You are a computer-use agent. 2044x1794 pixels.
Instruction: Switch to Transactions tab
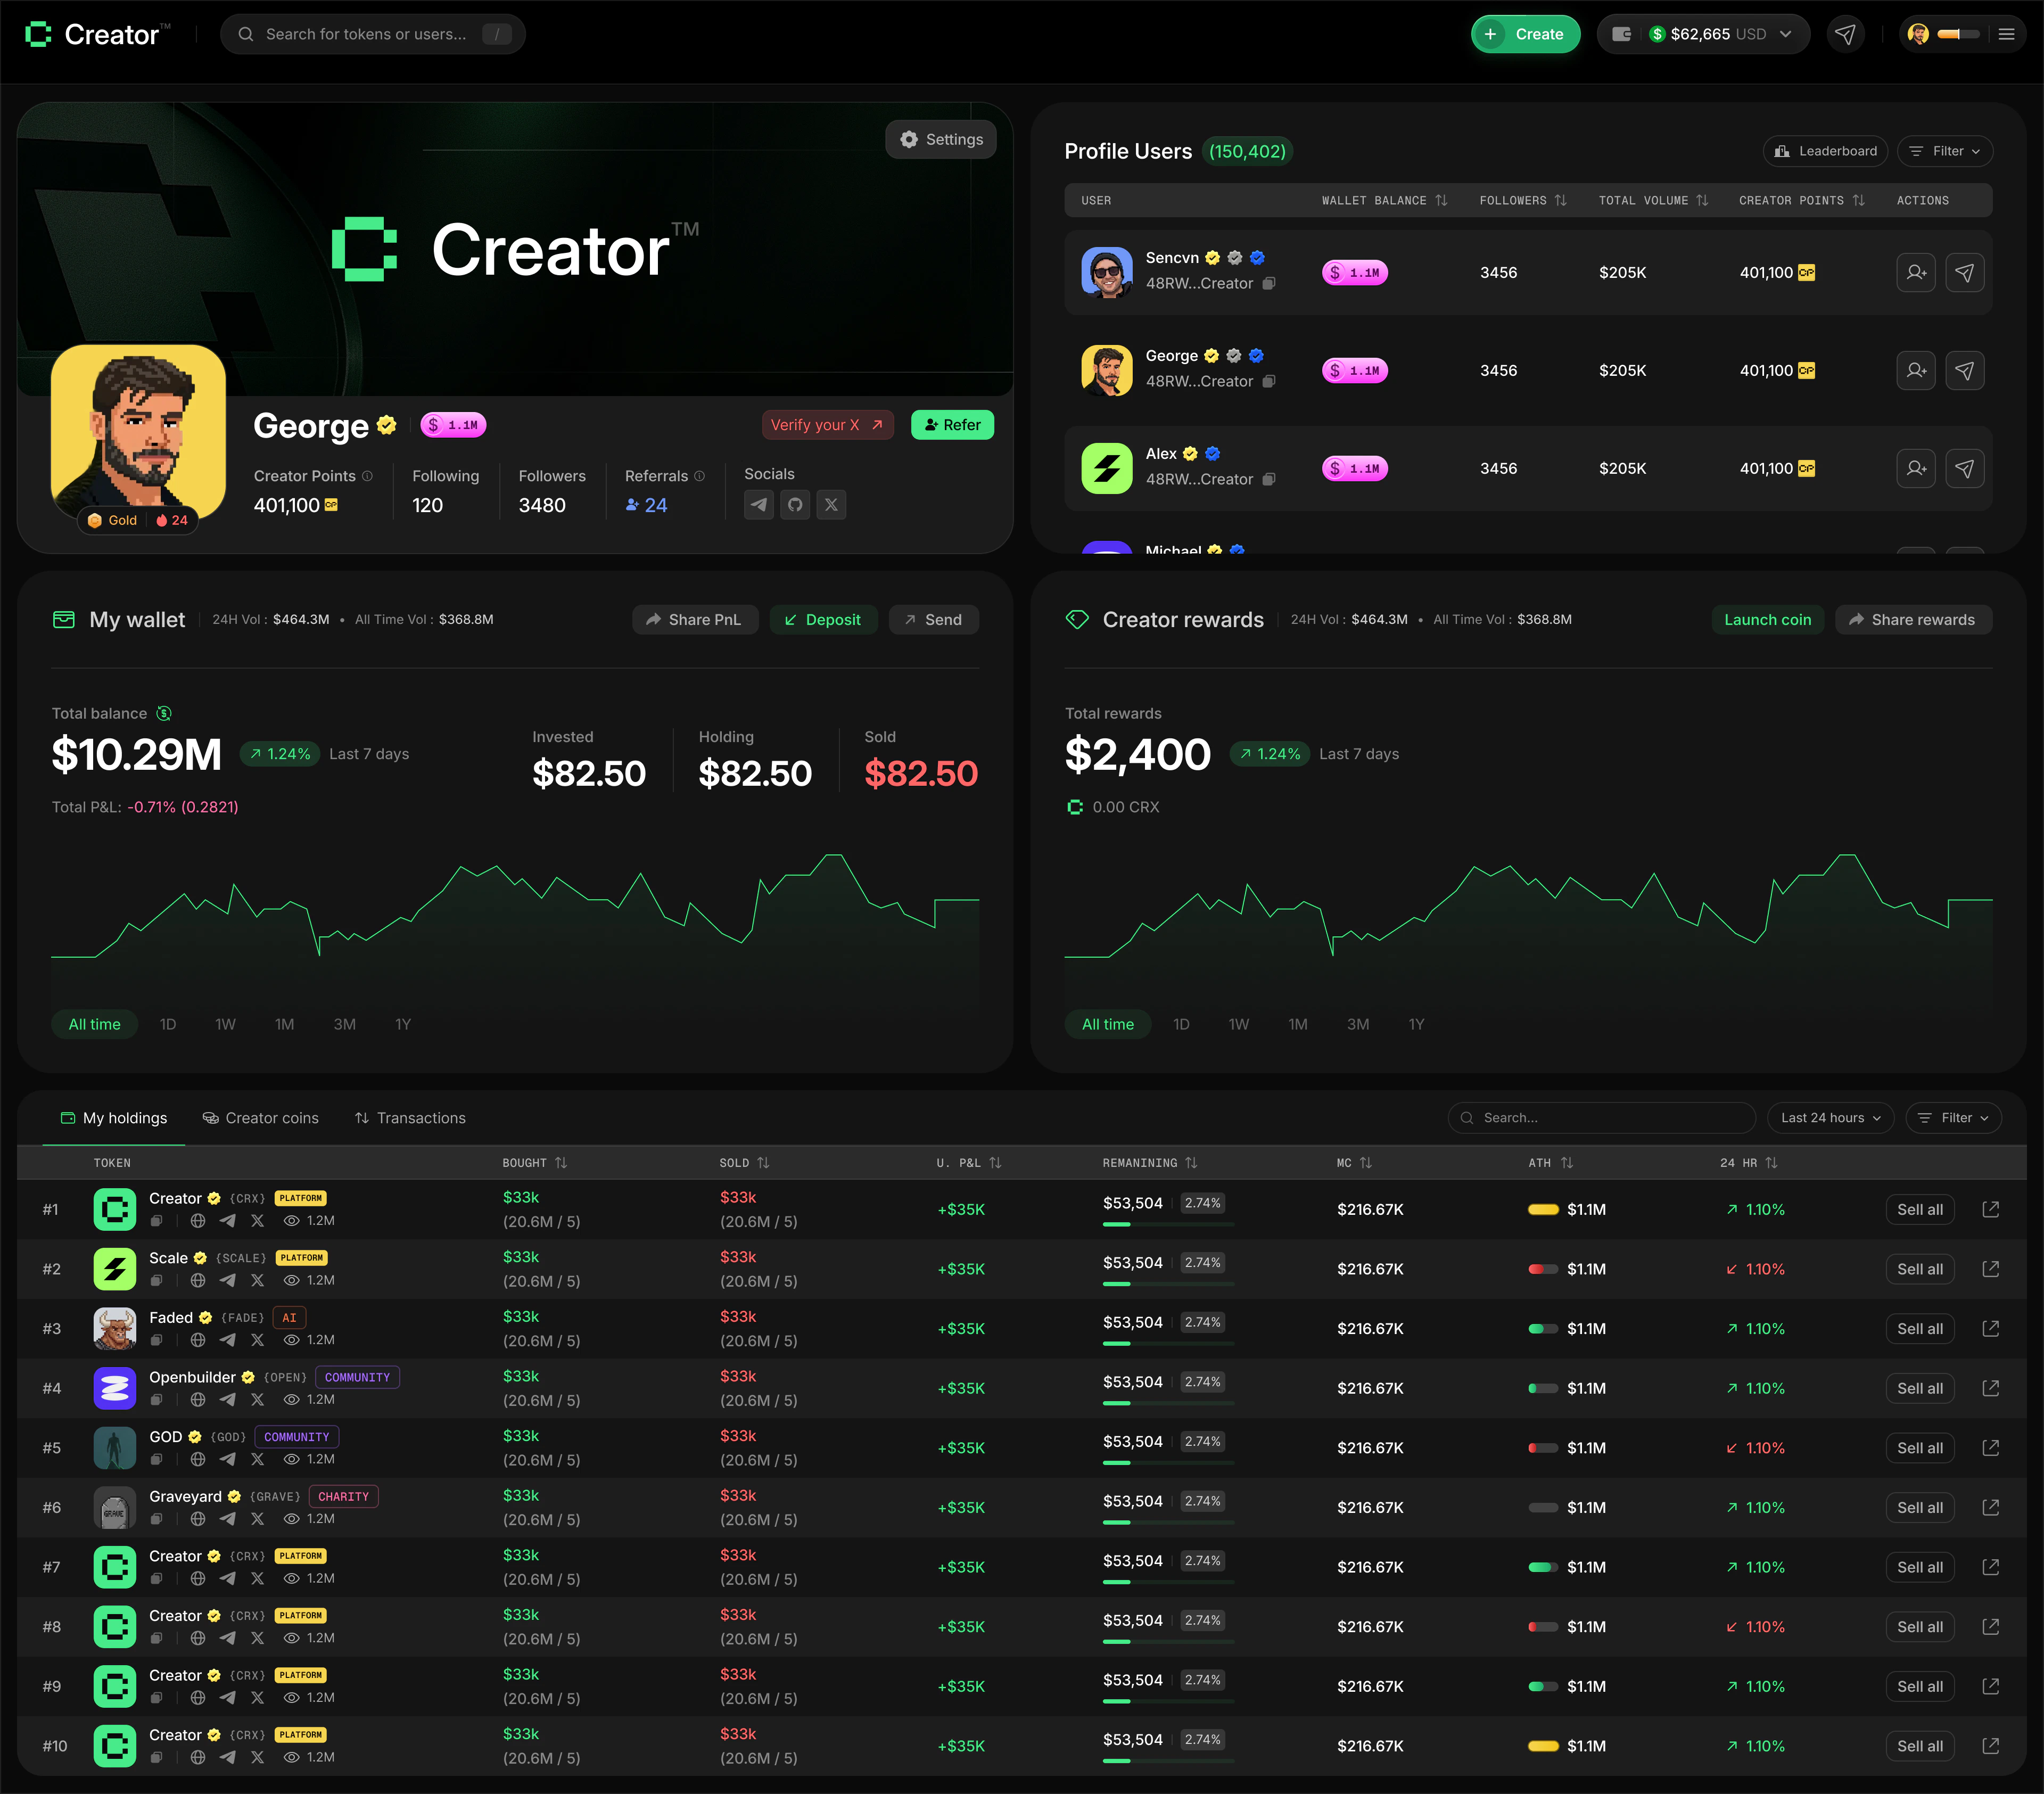pos(410,1118)
